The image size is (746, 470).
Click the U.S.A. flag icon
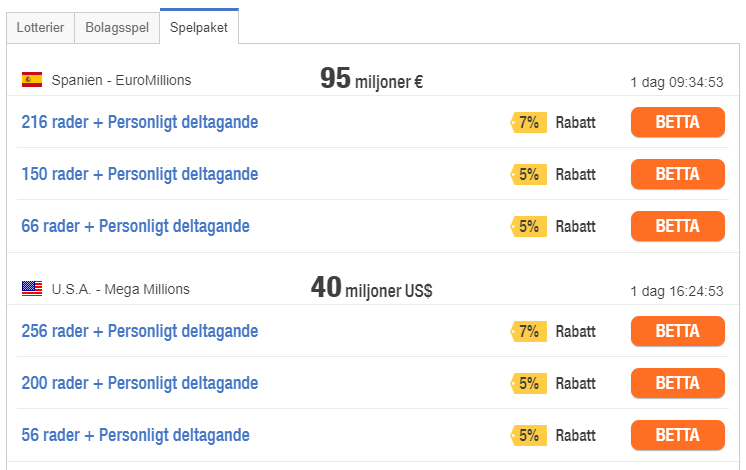(32, 288)
